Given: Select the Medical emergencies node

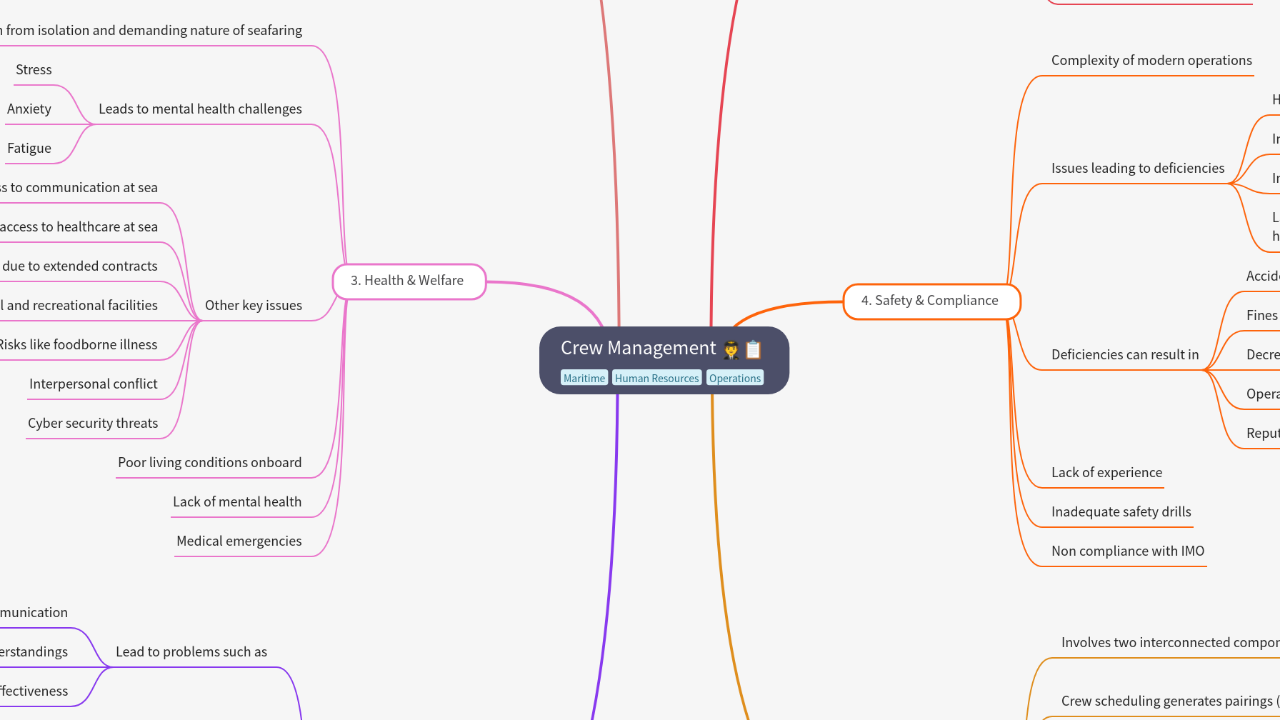Looking at the screenshot, I should tap(239, 542).
